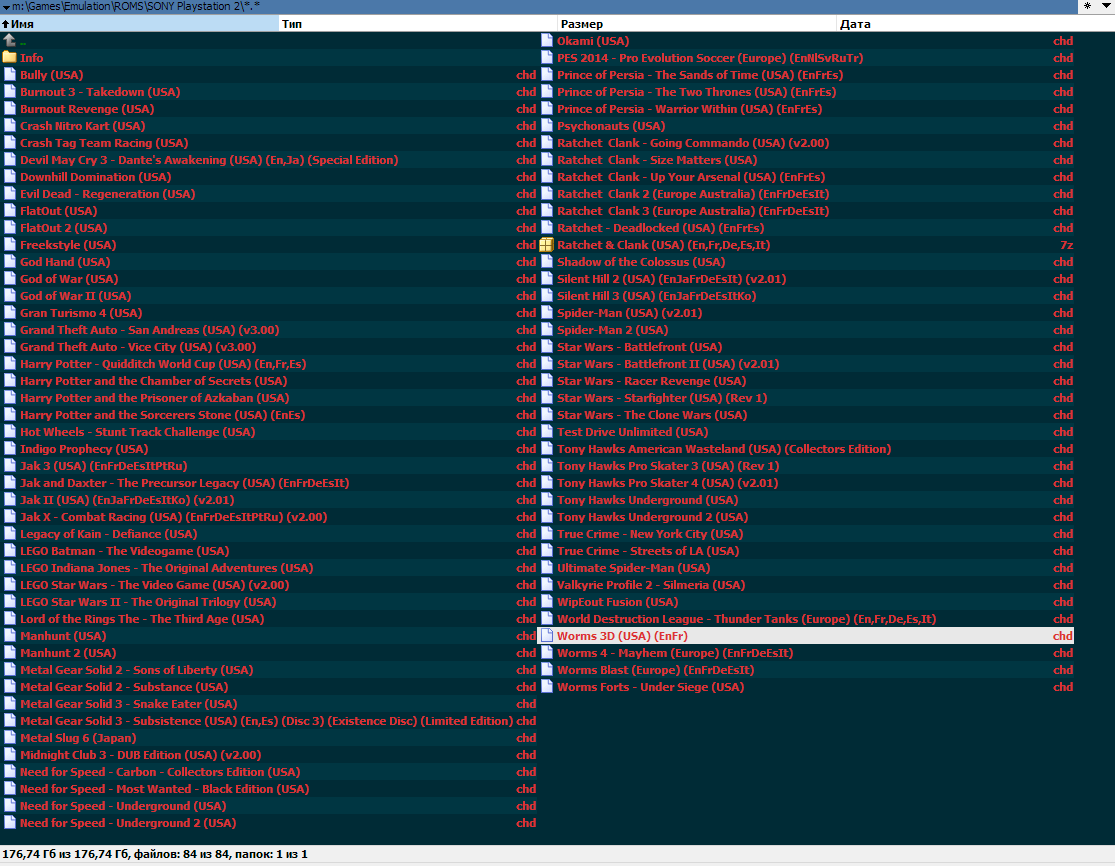1115x866 pixels.
Task: Click the file icon beside Gran Turismo 4 (USA)
Action: [x=9, y=313]
